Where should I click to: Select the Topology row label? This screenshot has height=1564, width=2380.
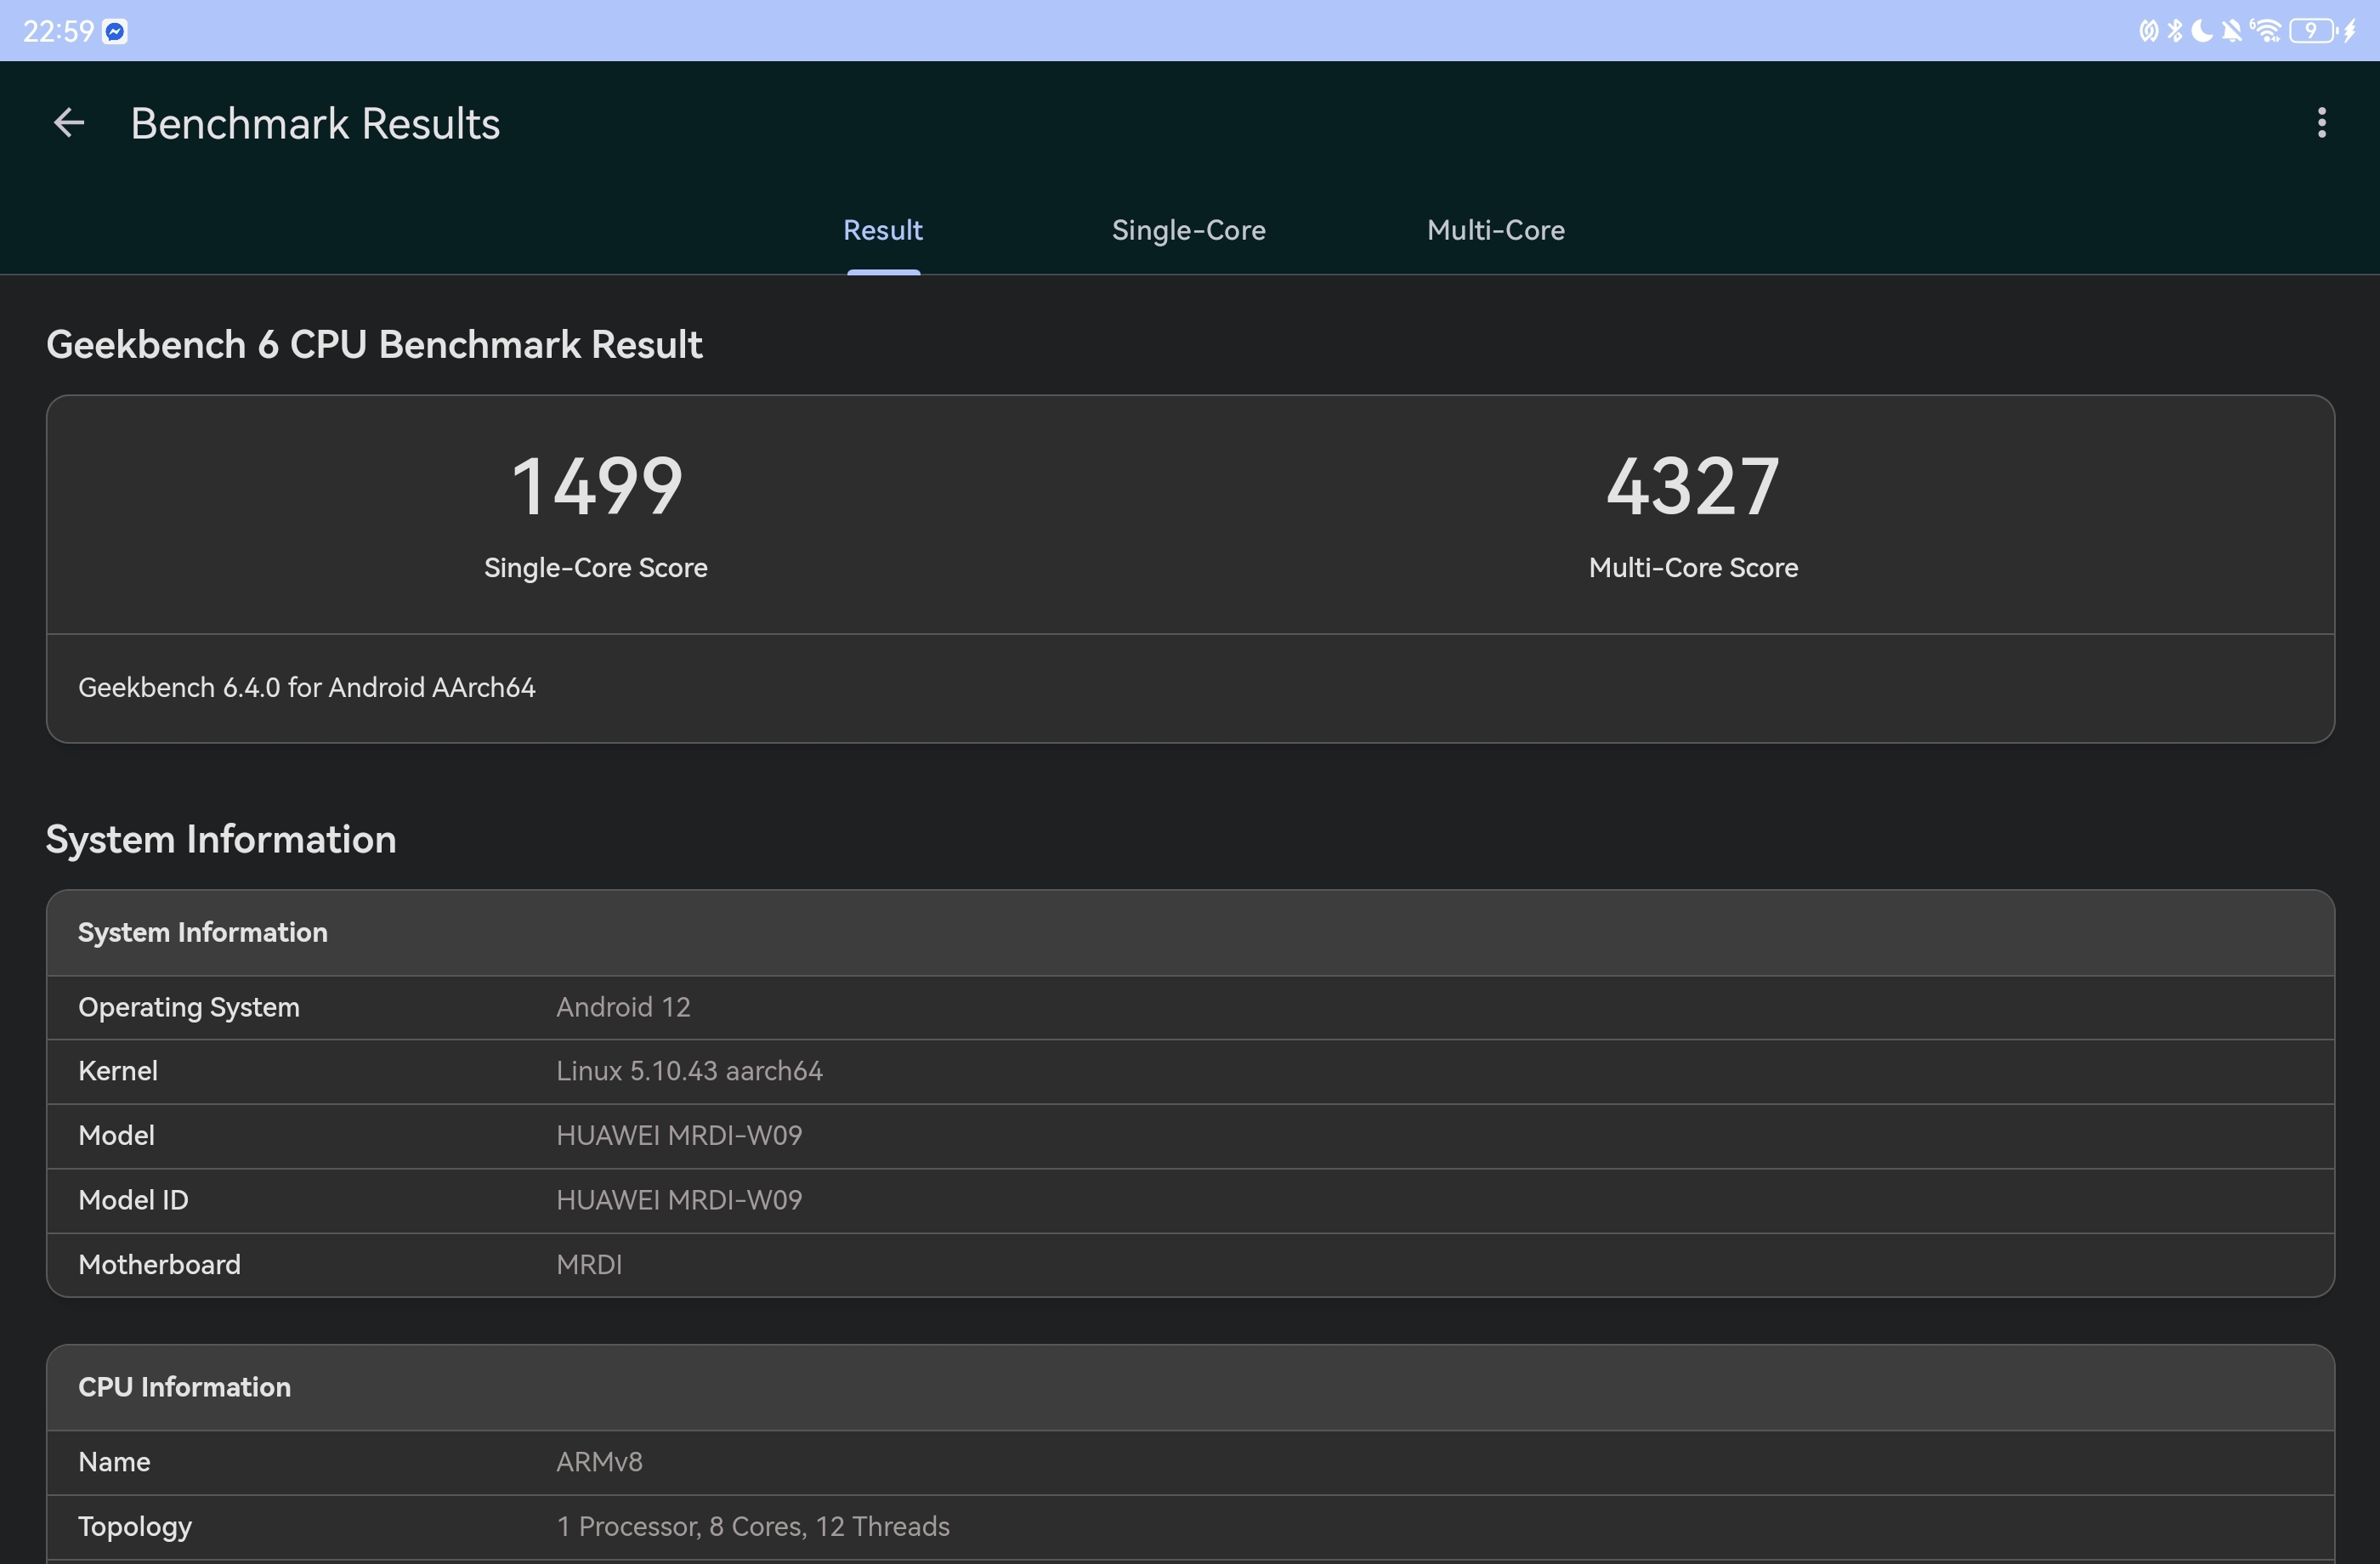[135, 1528]
